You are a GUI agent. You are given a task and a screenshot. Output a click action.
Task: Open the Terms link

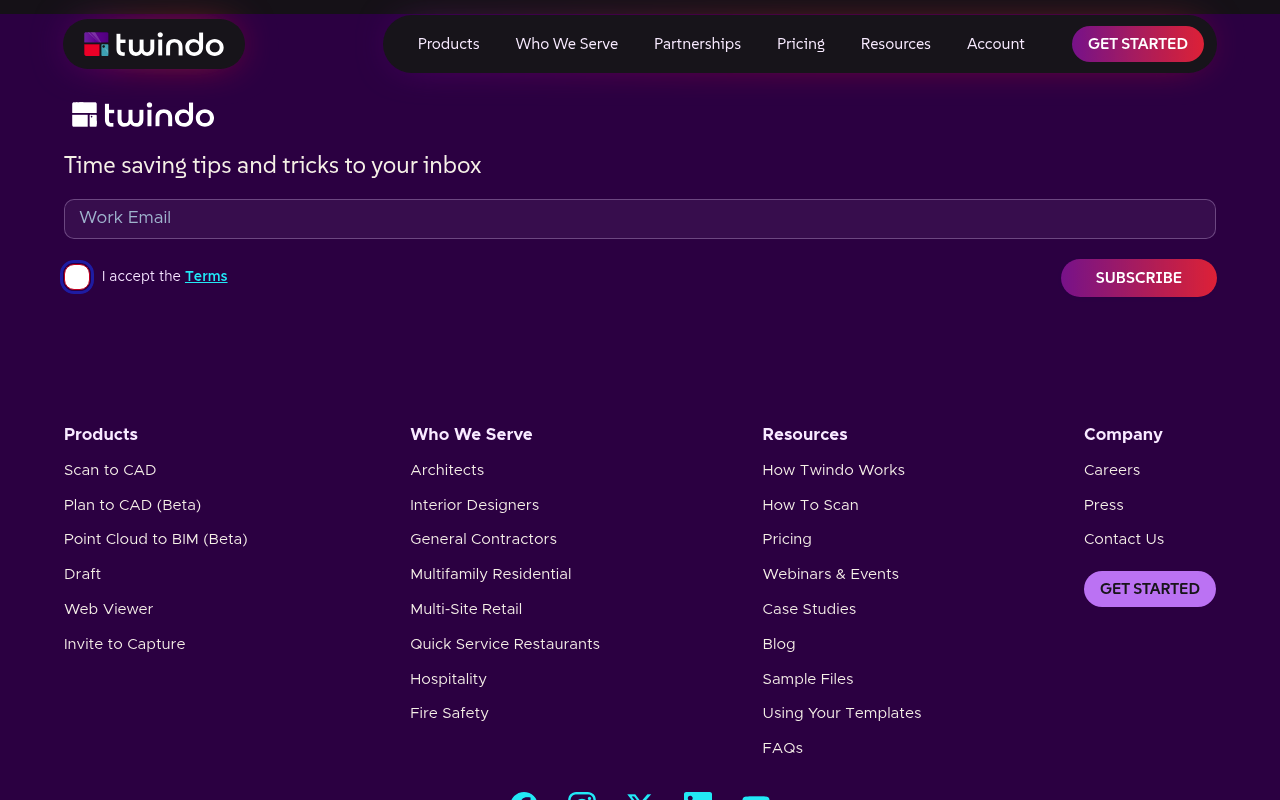point(206,276)
